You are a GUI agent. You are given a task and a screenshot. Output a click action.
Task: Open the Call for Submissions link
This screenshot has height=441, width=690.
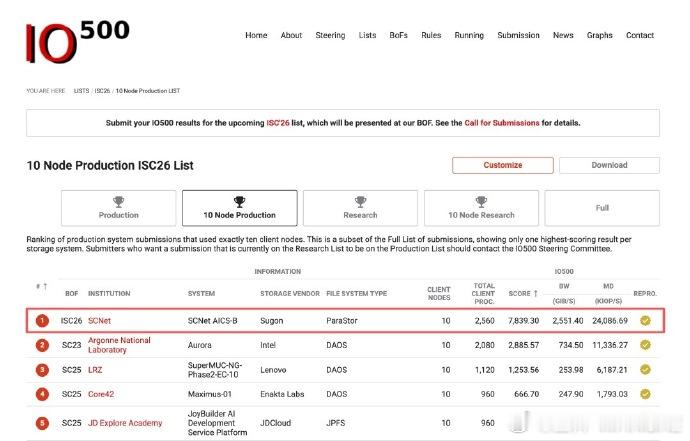click(501, 123)
